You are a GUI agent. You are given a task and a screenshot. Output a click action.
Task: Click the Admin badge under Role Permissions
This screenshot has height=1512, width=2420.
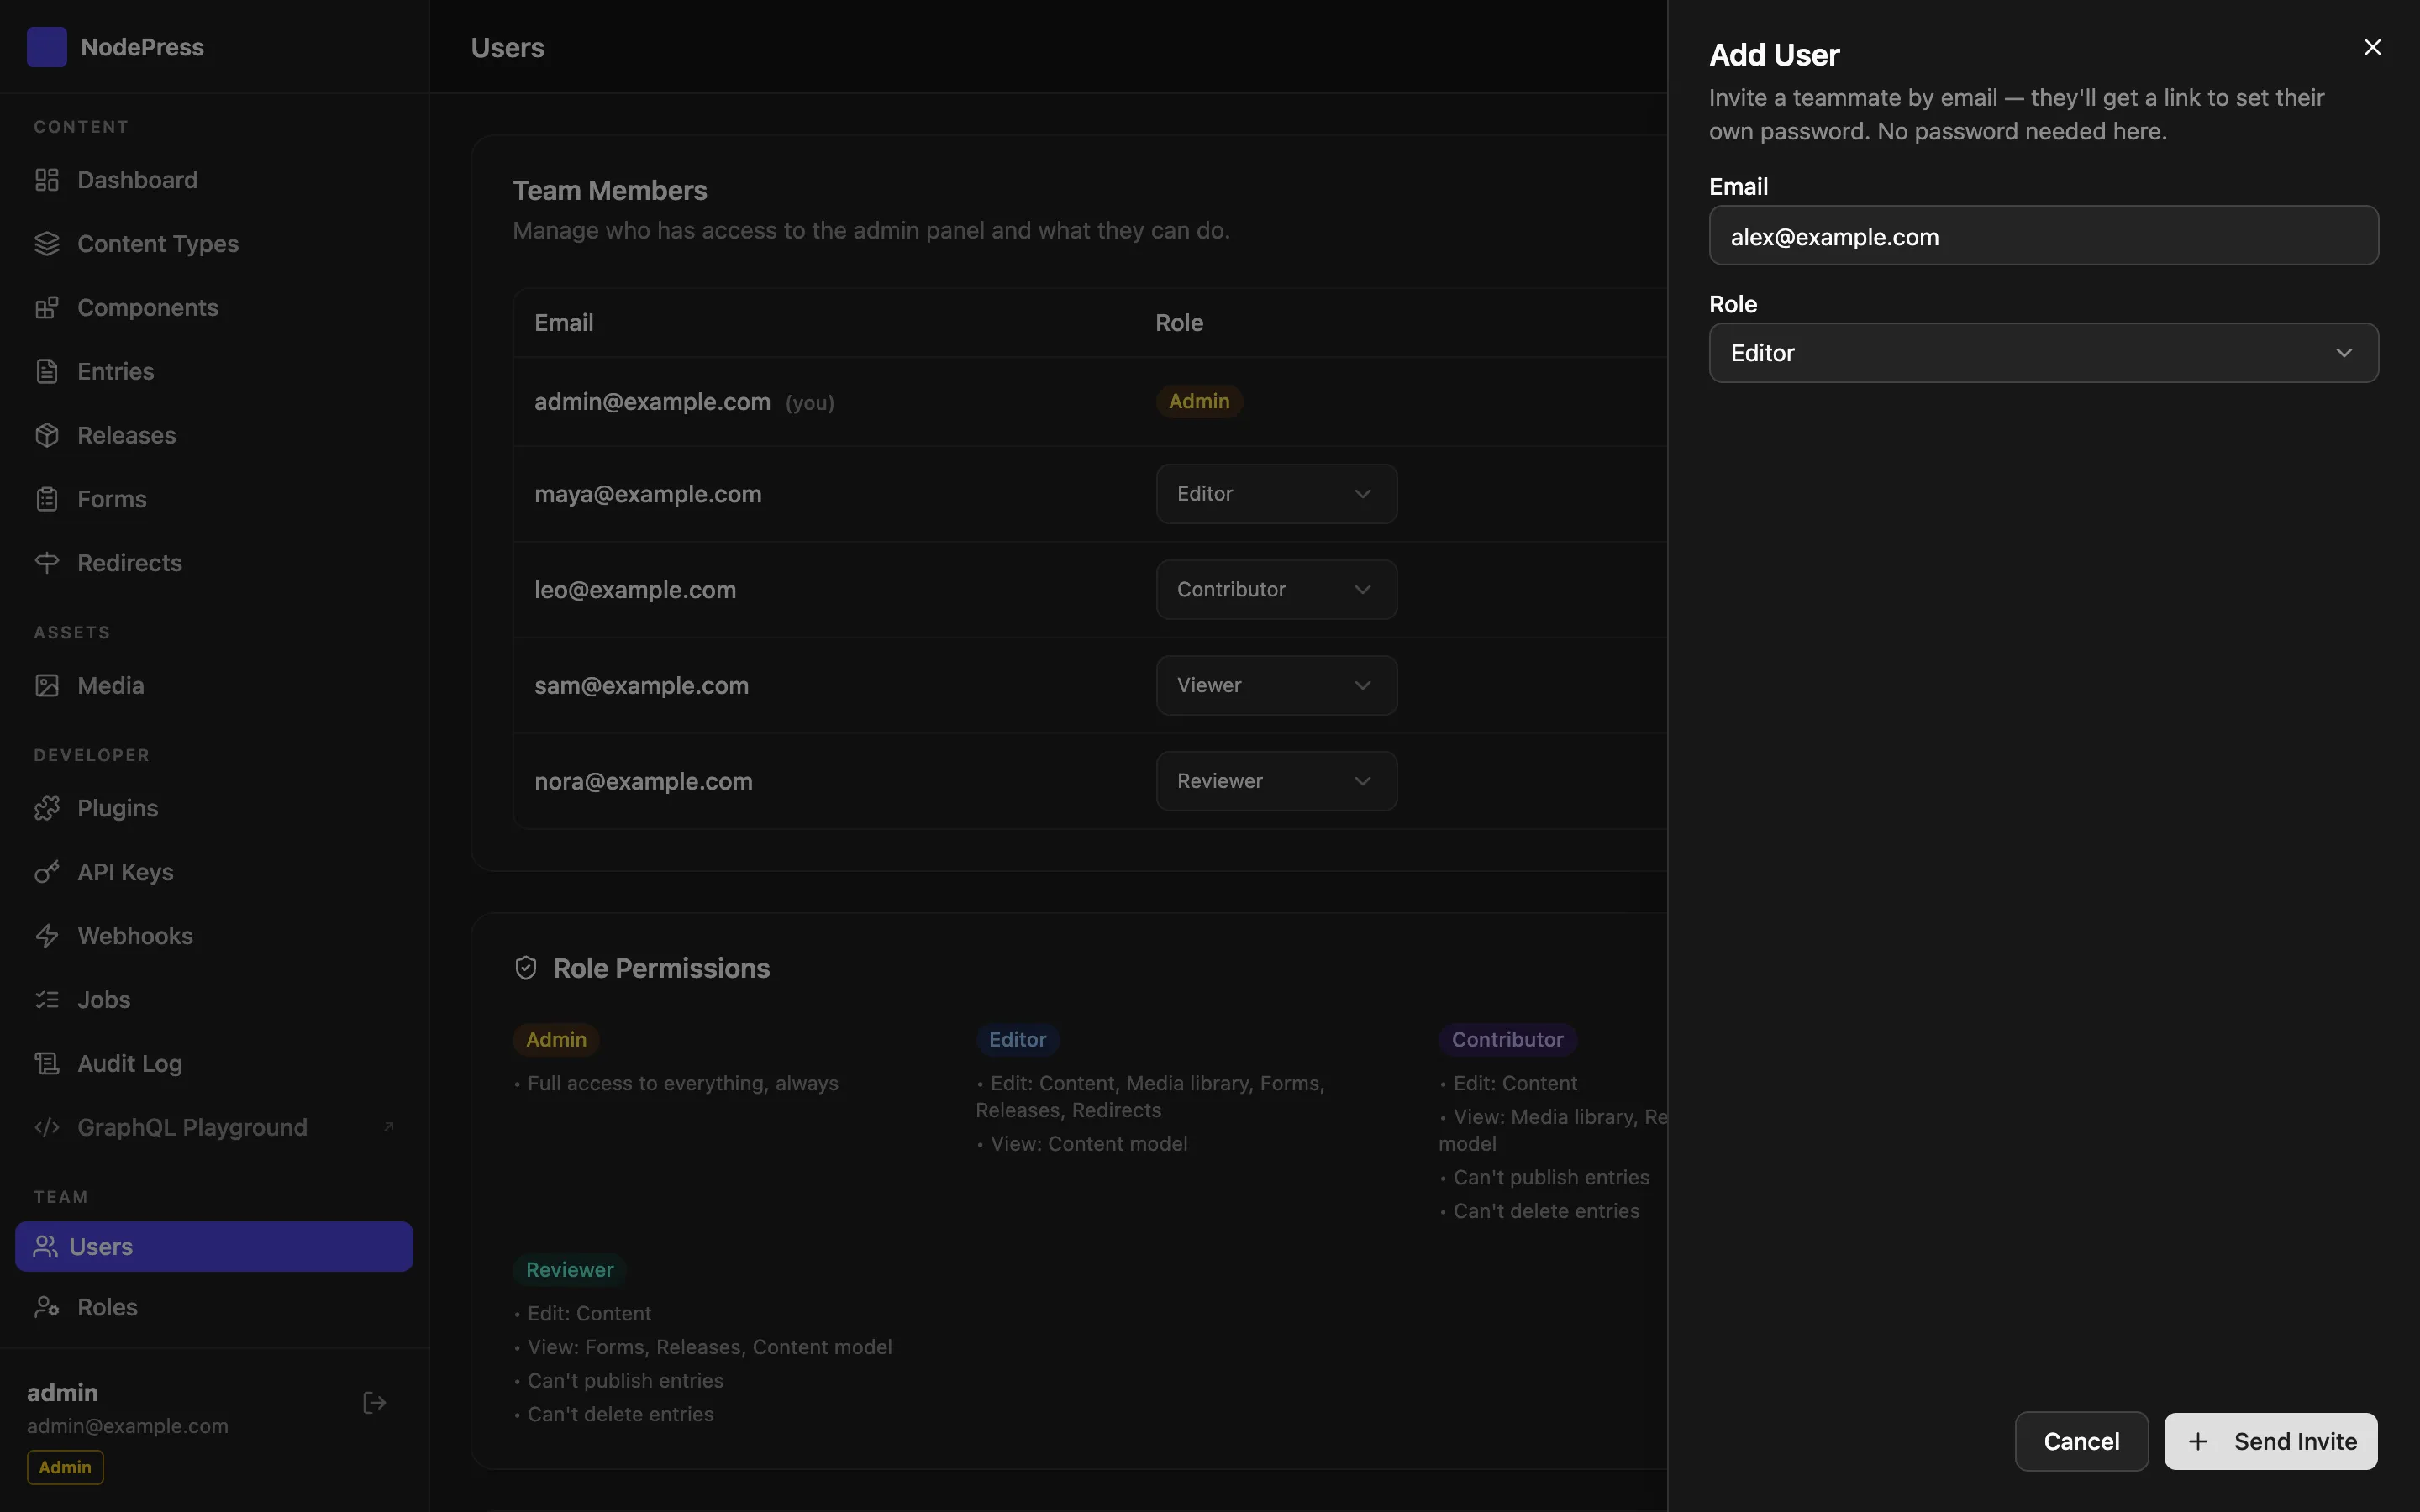556,1040
